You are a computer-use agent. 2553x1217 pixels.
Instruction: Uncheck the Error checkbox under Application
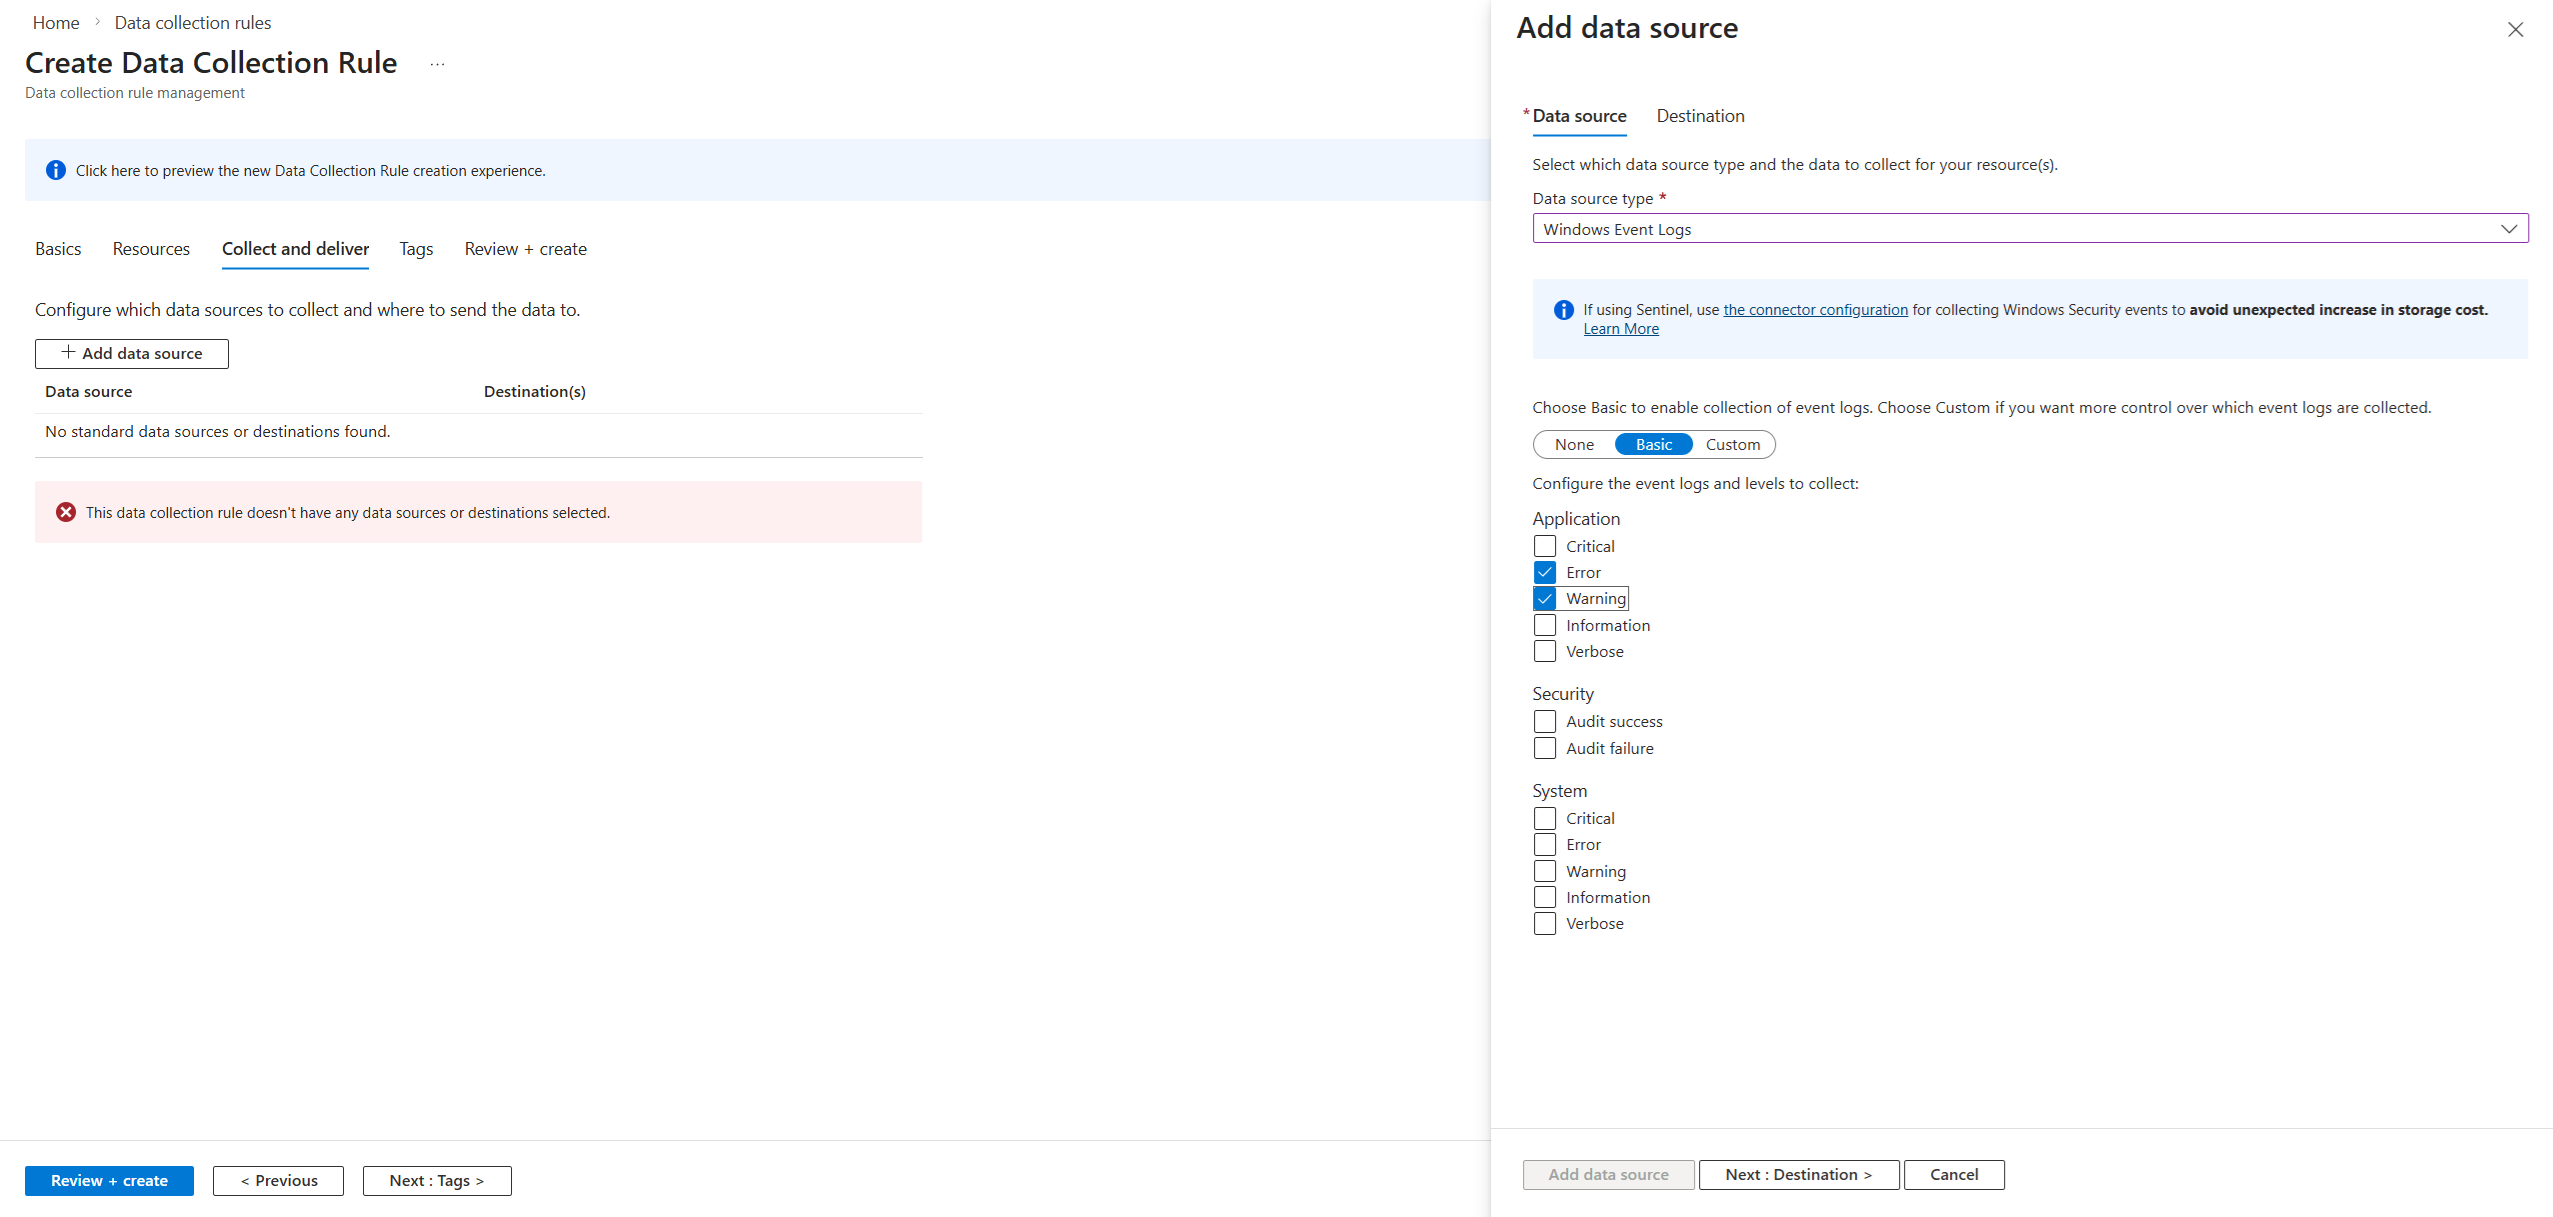pyautogui.click(x=1545, y=571)
